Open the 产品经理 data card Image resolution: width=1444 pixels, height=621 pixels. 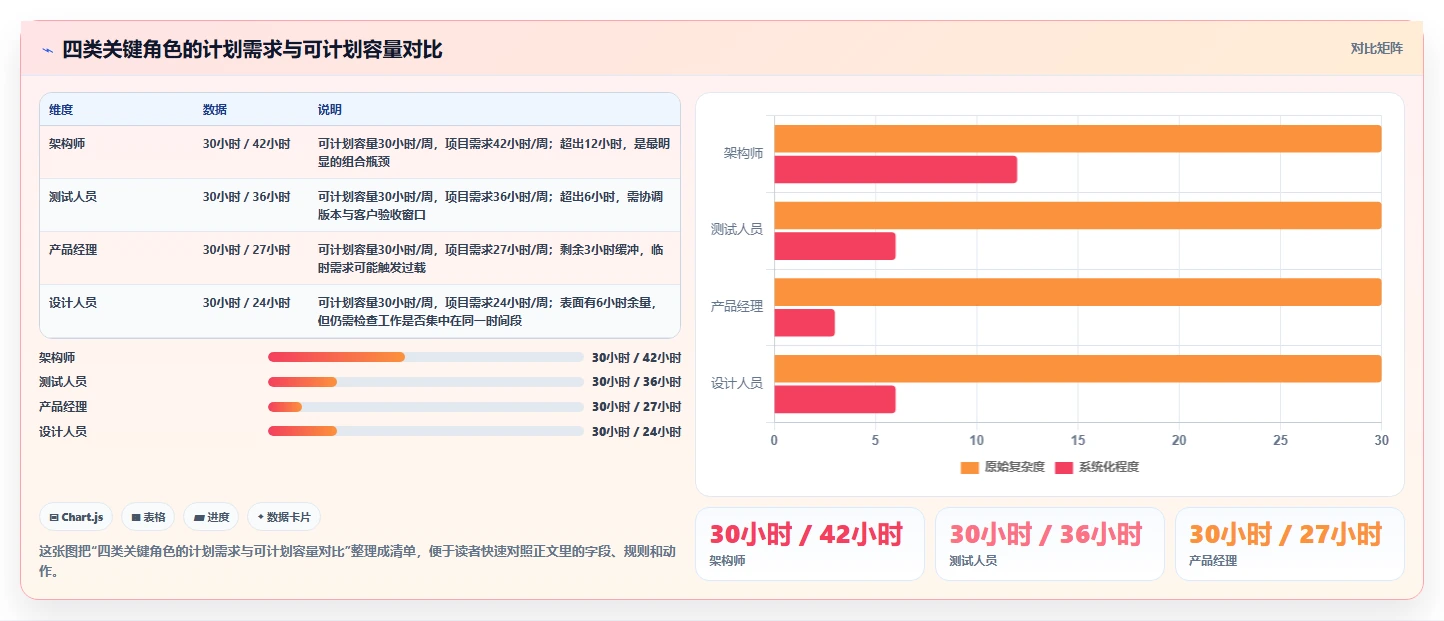point(1289,544)
